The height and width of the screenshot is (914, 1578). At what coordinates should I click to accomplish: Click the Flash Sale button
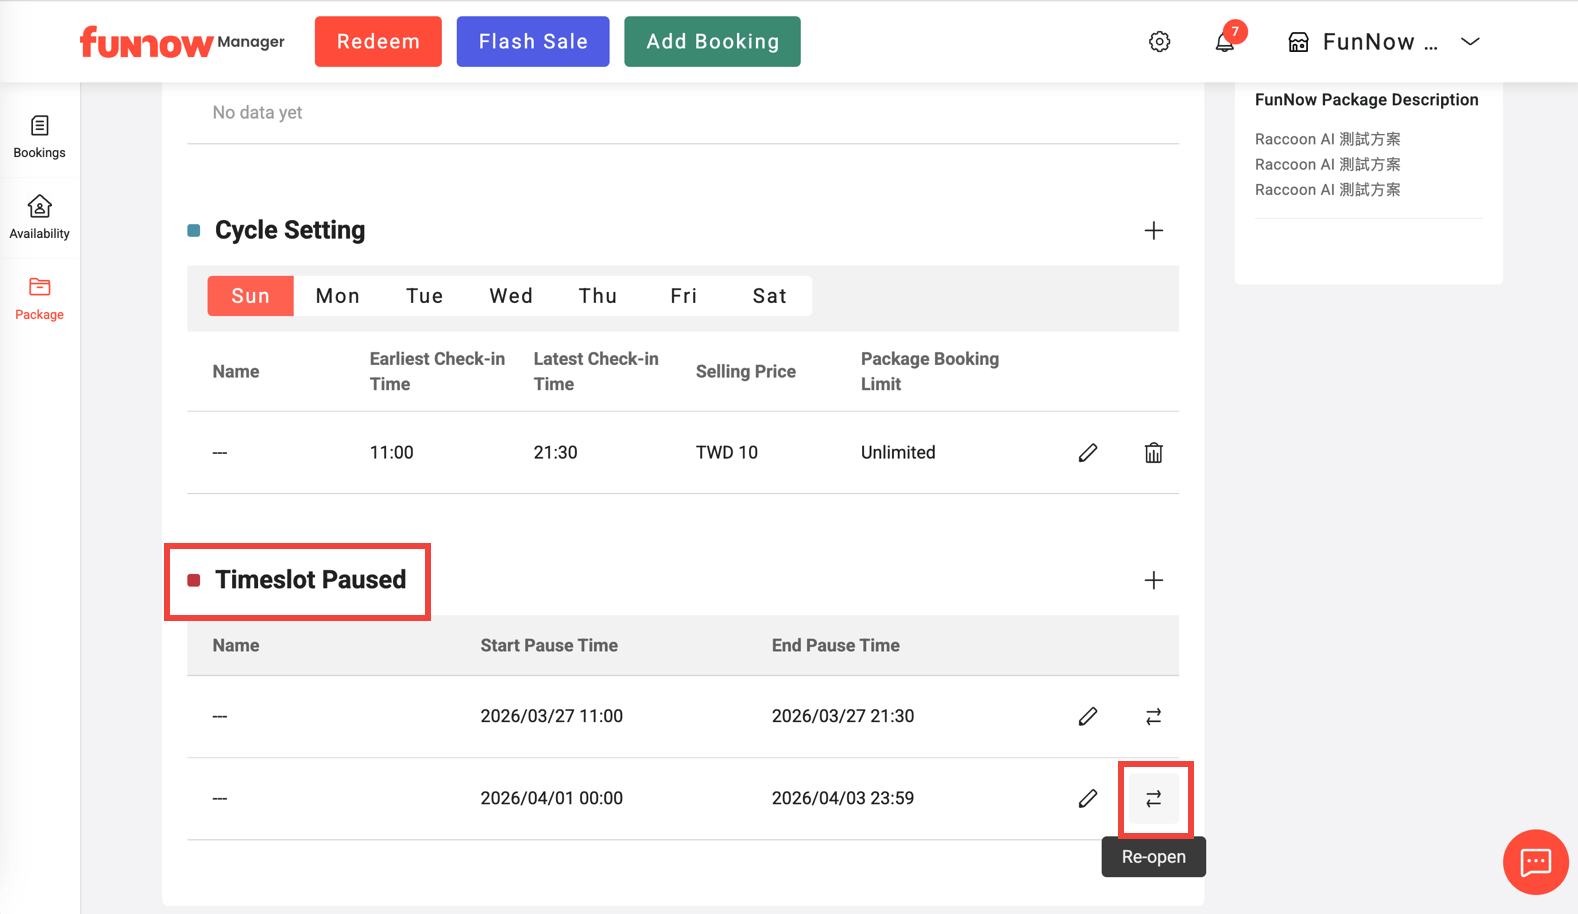533,42
